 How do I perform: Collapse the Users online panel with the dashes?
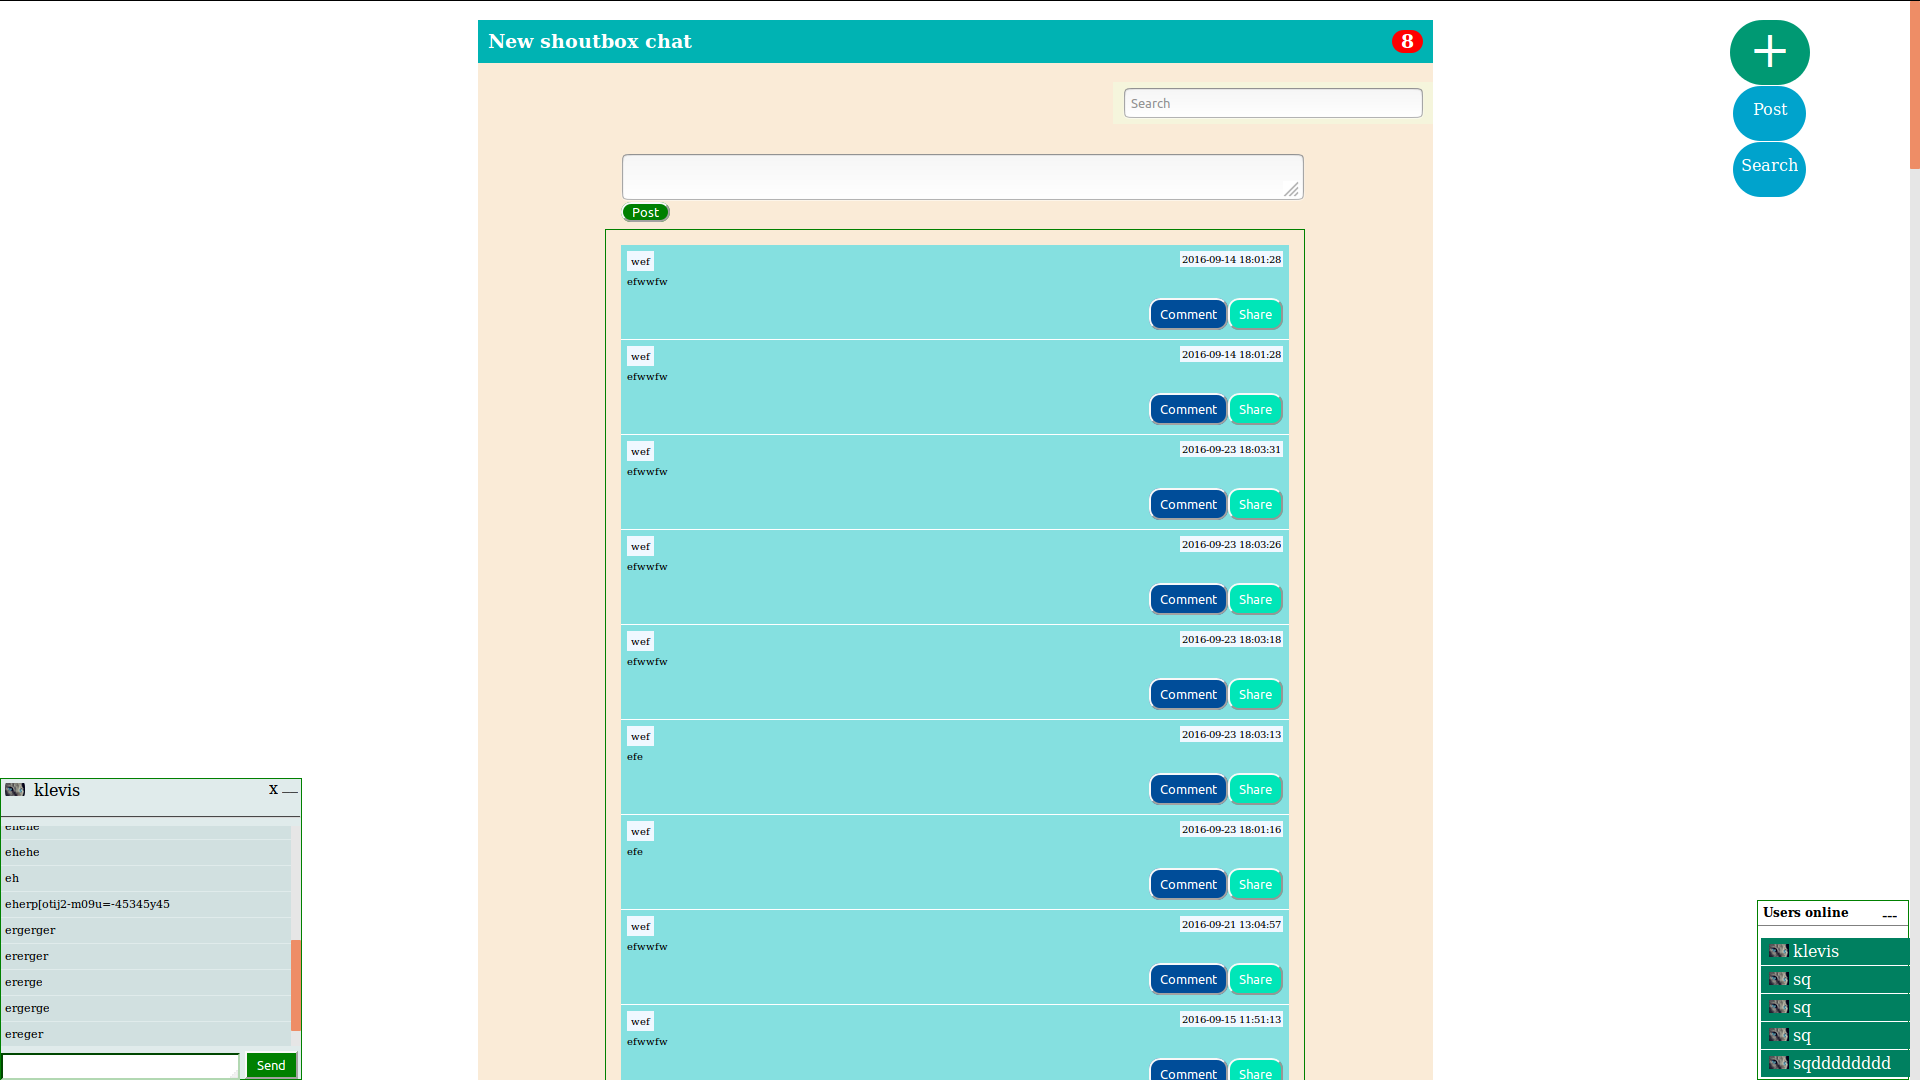1889,915
